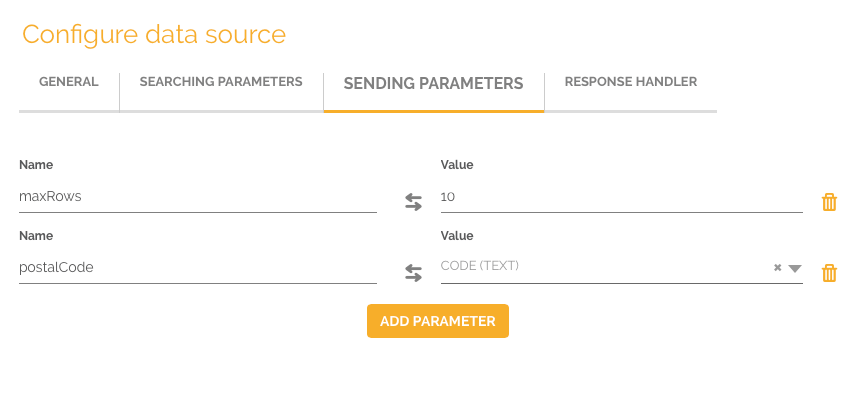Screen dimensions: 846x397
Task: Go to the Response Handler tab
Action: [x=631, y=82]
